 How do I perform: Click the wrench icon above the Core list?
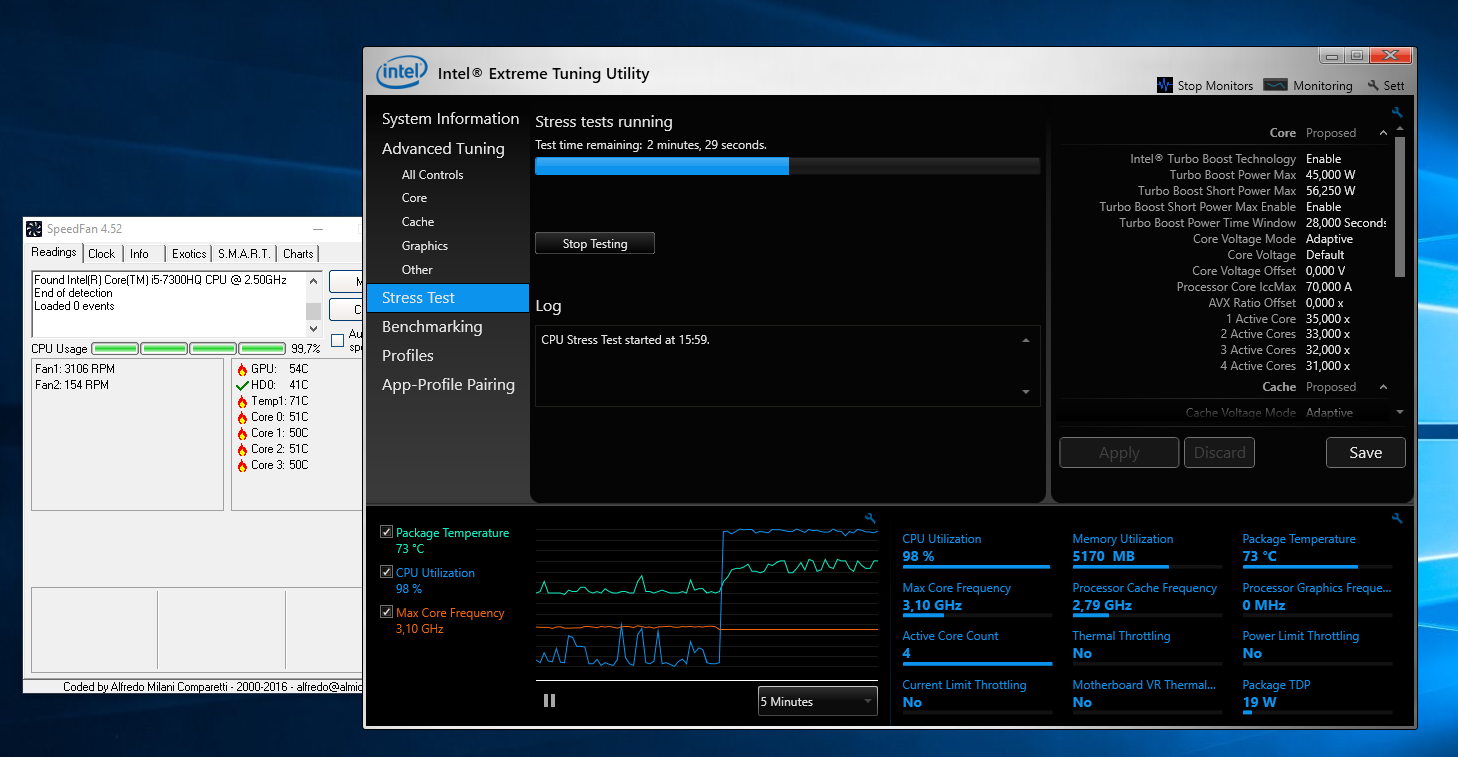coord(1397,113)
